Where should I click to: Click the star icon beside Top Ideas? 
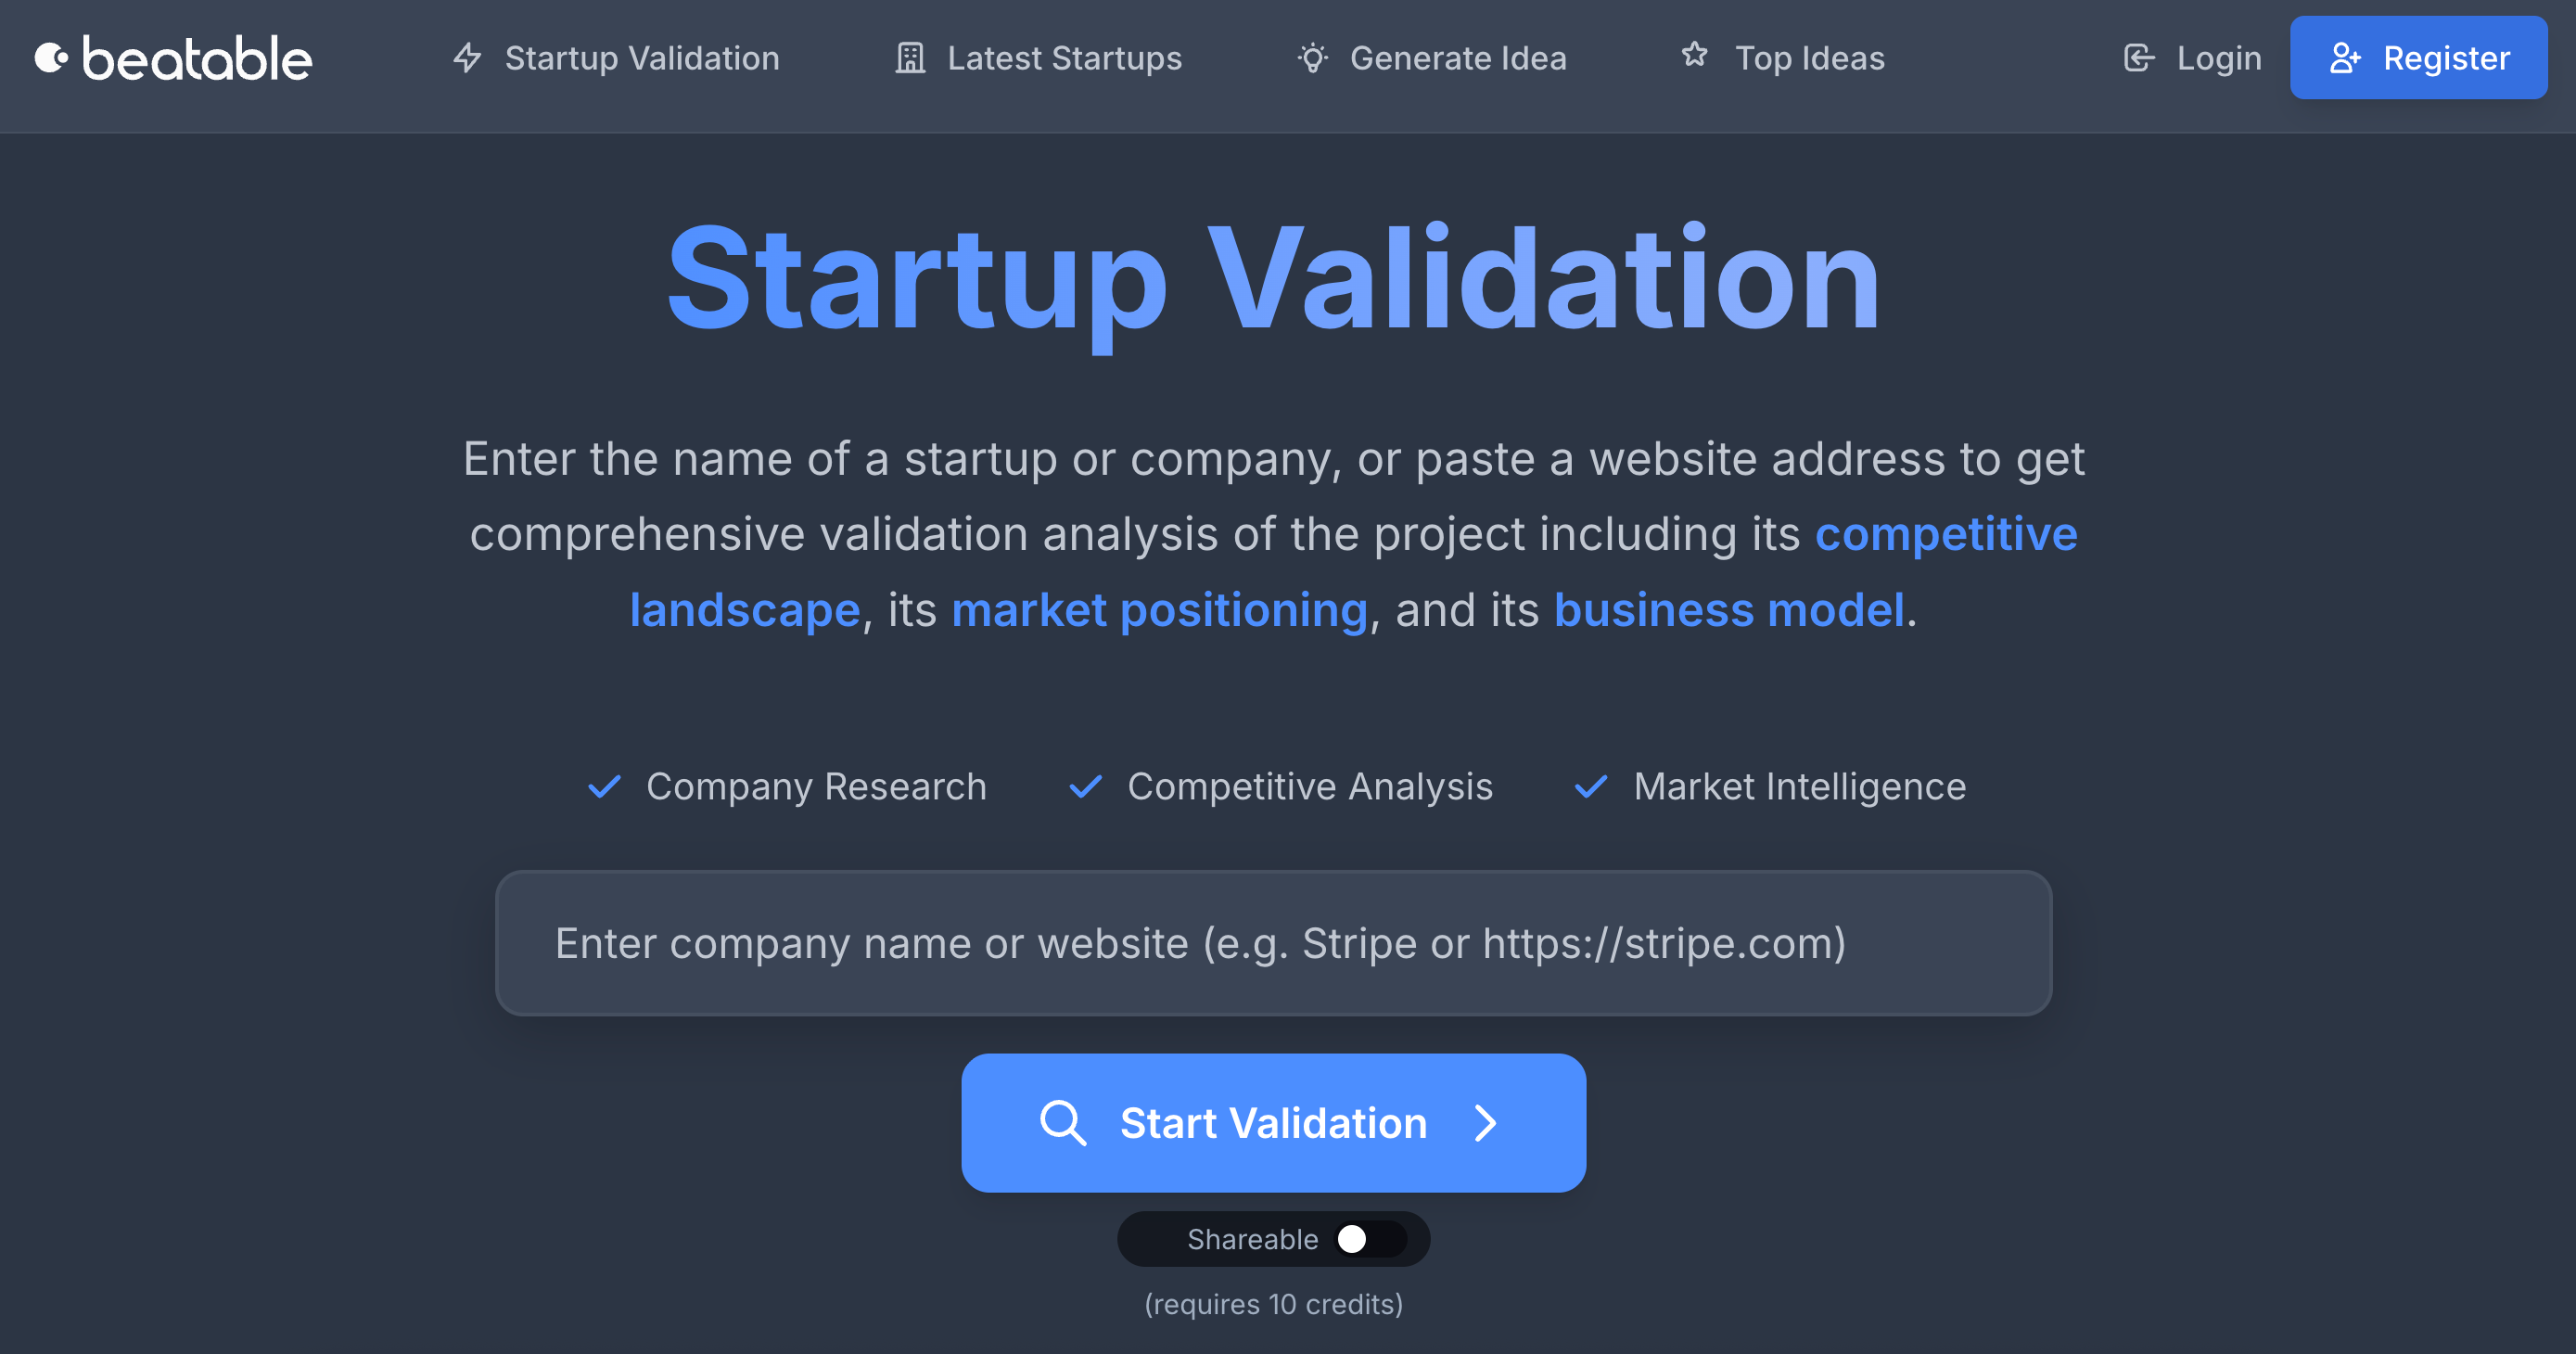(1694, 55)
